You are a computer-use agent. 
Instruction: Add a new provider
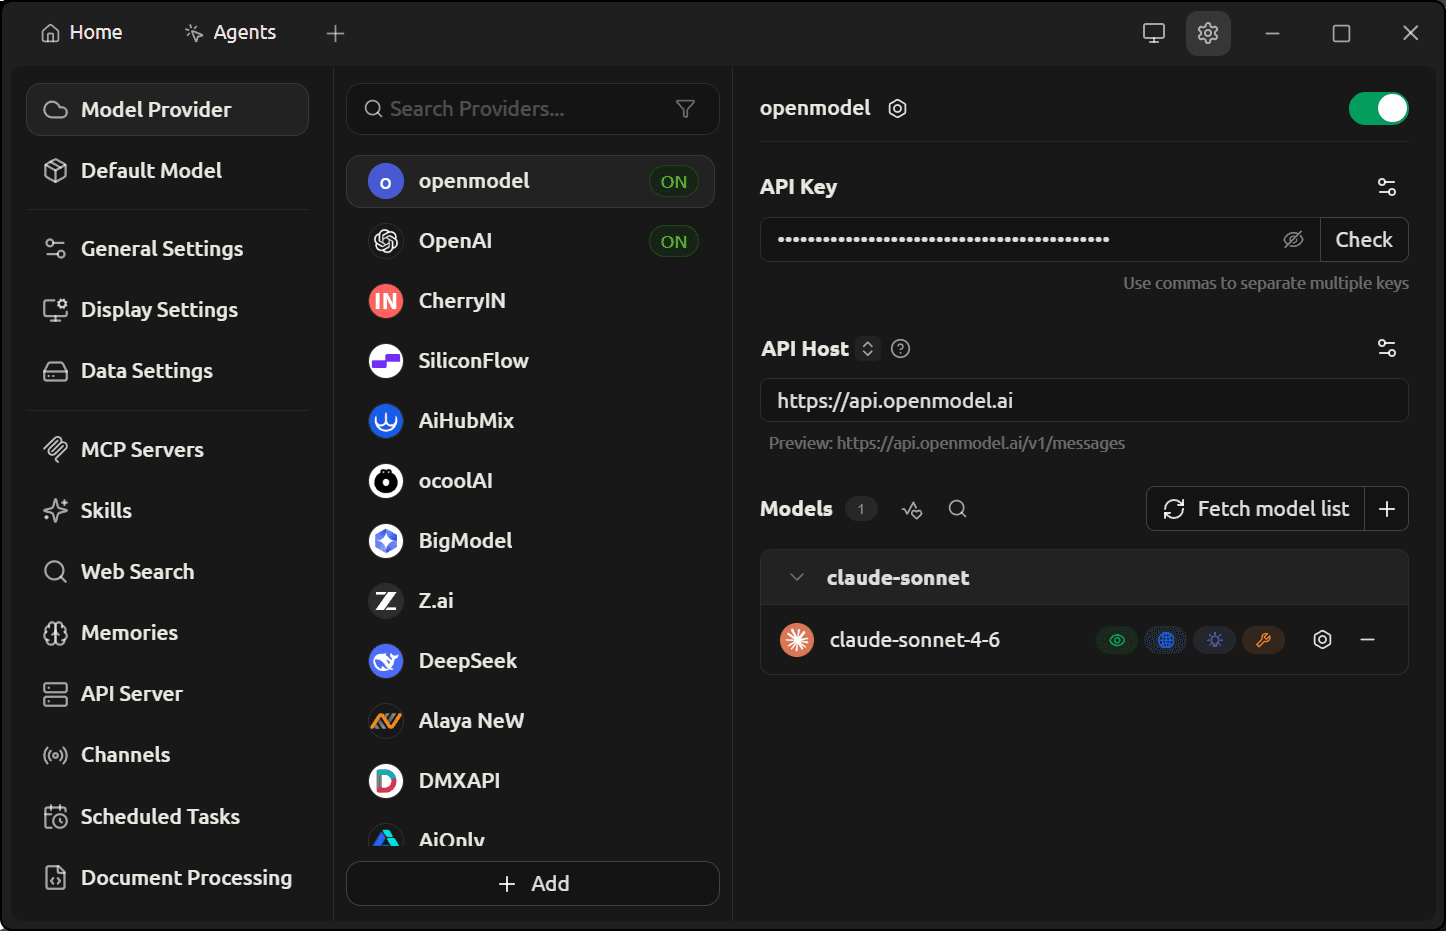tap(533, 884)
